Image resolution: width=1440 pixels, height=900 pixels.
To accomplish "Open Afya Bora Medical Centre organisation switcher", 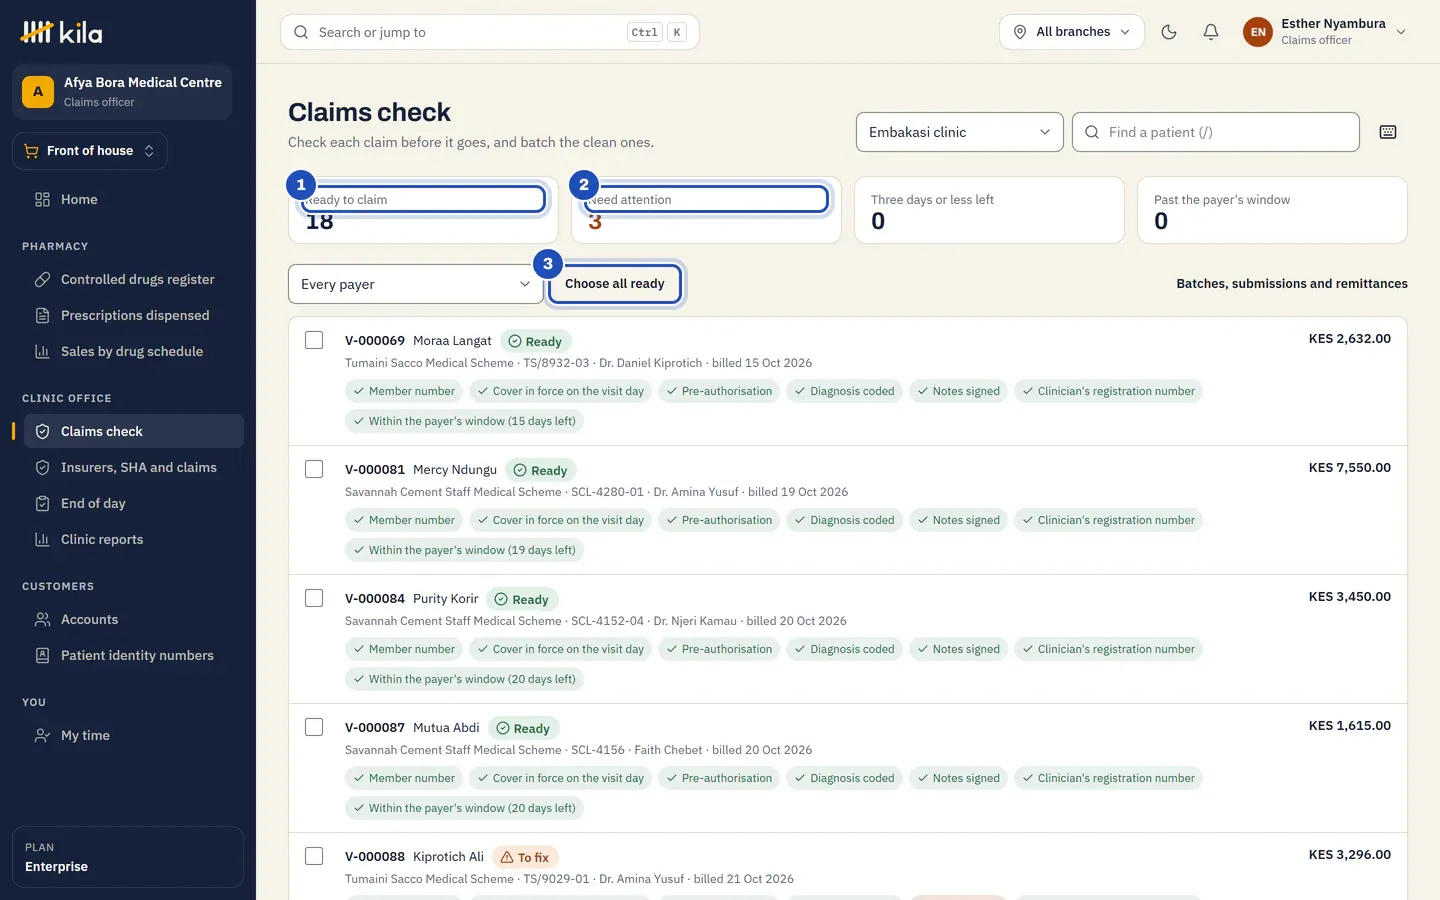I will 122,92.
